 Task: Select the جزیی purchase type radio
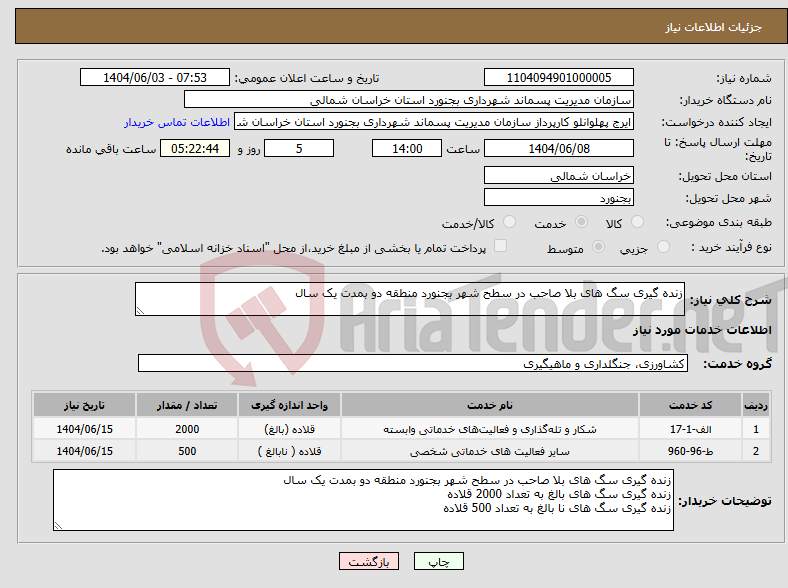663,246
